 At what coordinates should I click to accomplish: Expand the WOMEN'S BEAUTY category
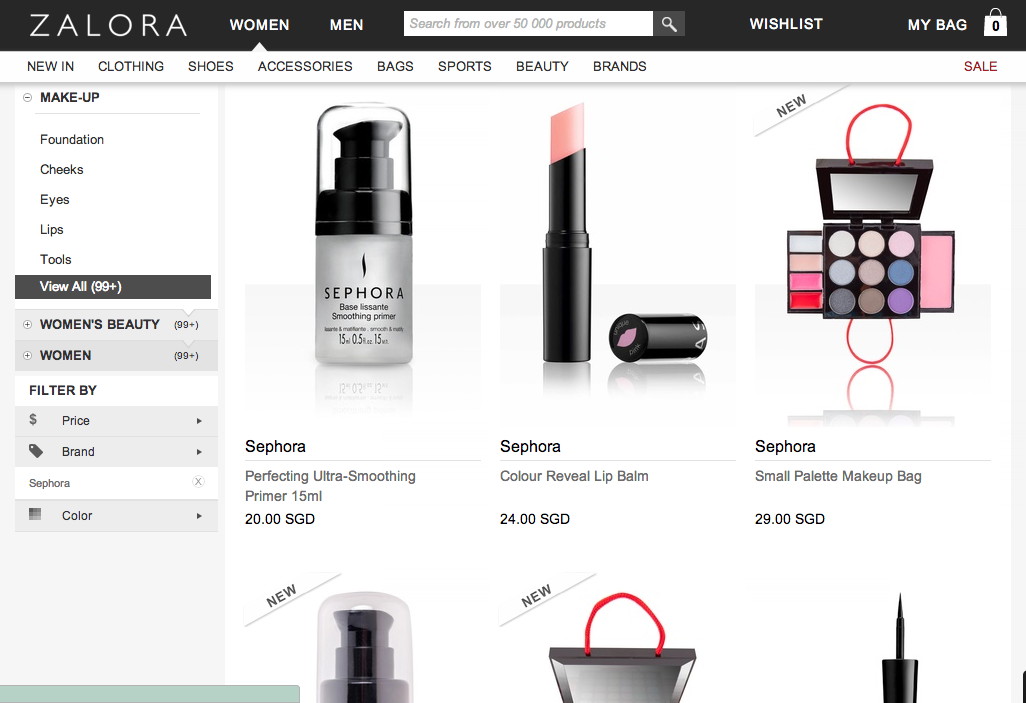(27, 325)
